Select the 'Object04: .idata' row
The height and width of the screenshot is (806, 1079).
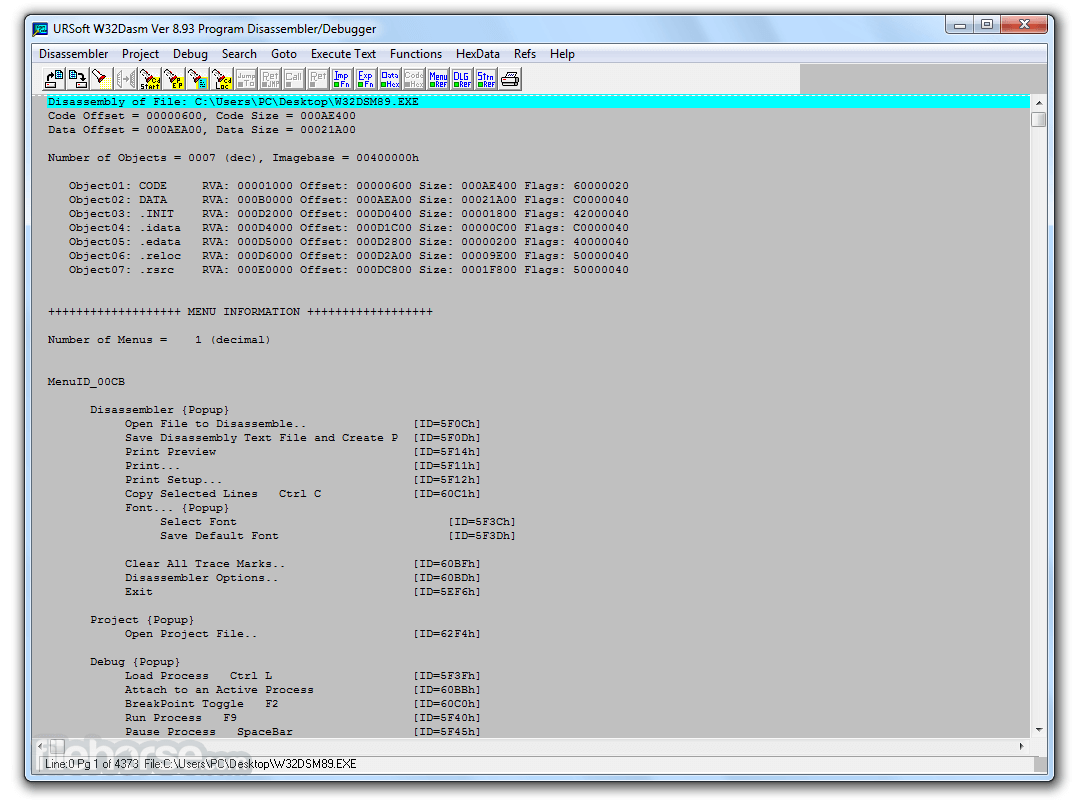(348, 228)
